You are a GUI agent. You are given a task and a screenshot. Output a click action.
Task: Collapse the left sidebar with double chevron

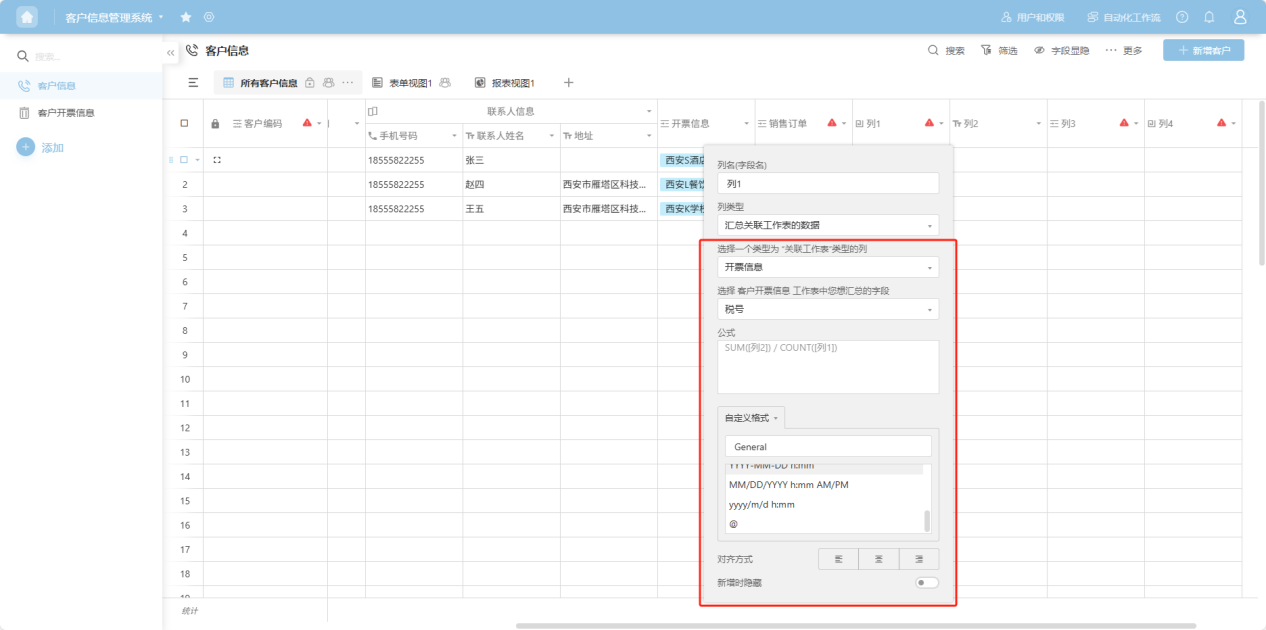click(x=171, y=51)
